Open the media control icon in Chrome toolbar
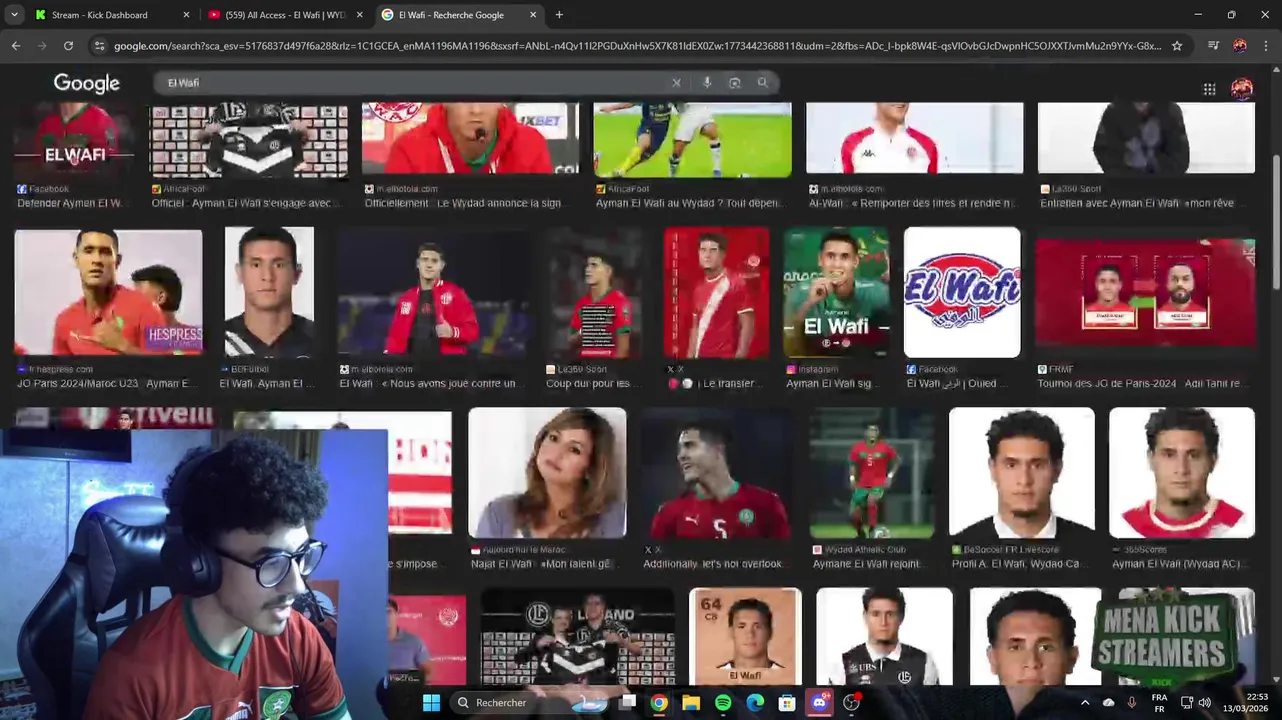This screenshot has width=1282, height=720. pos(1213,46)
